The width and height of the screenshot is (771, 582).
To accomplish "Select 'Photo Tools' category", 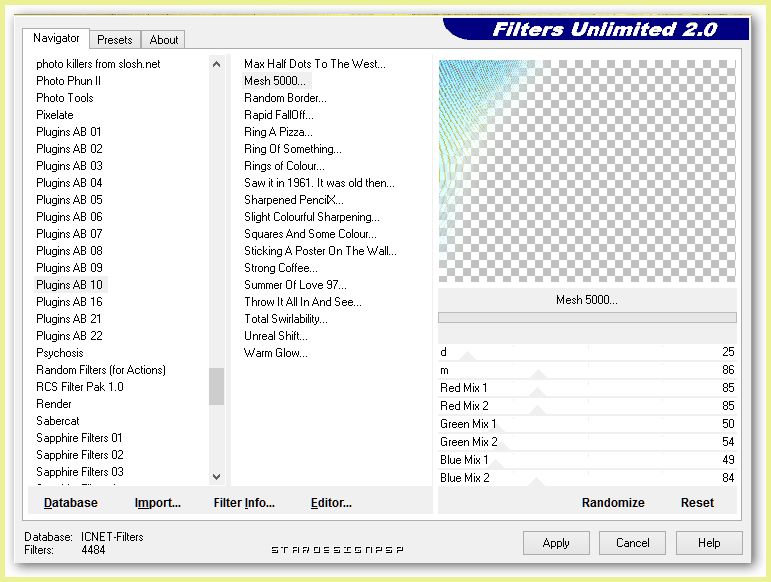I will coord(64,98).
